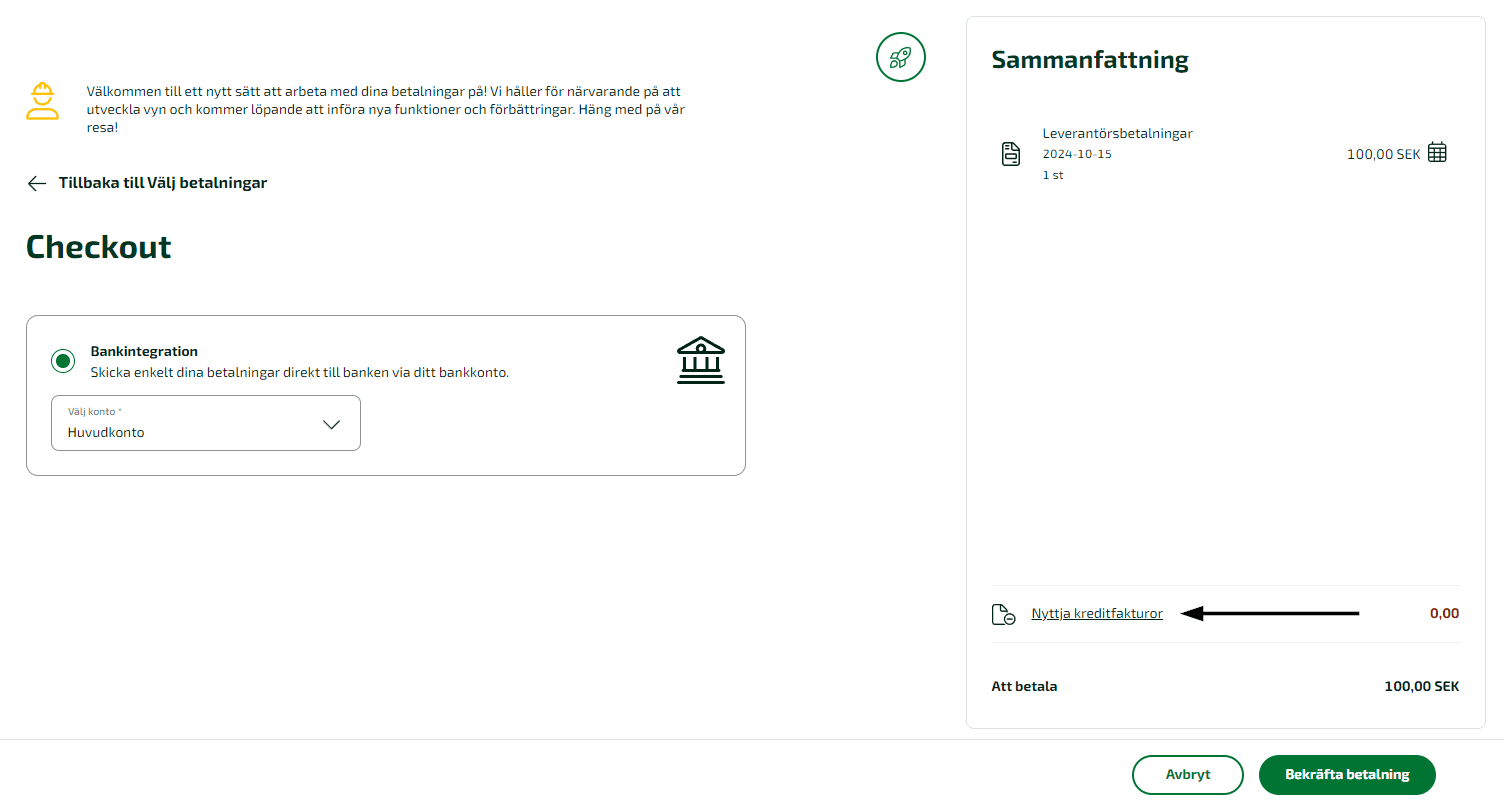Click the Sammanfattning heading
This screenshot has width=1504, height=809.
click(1090, 60)
